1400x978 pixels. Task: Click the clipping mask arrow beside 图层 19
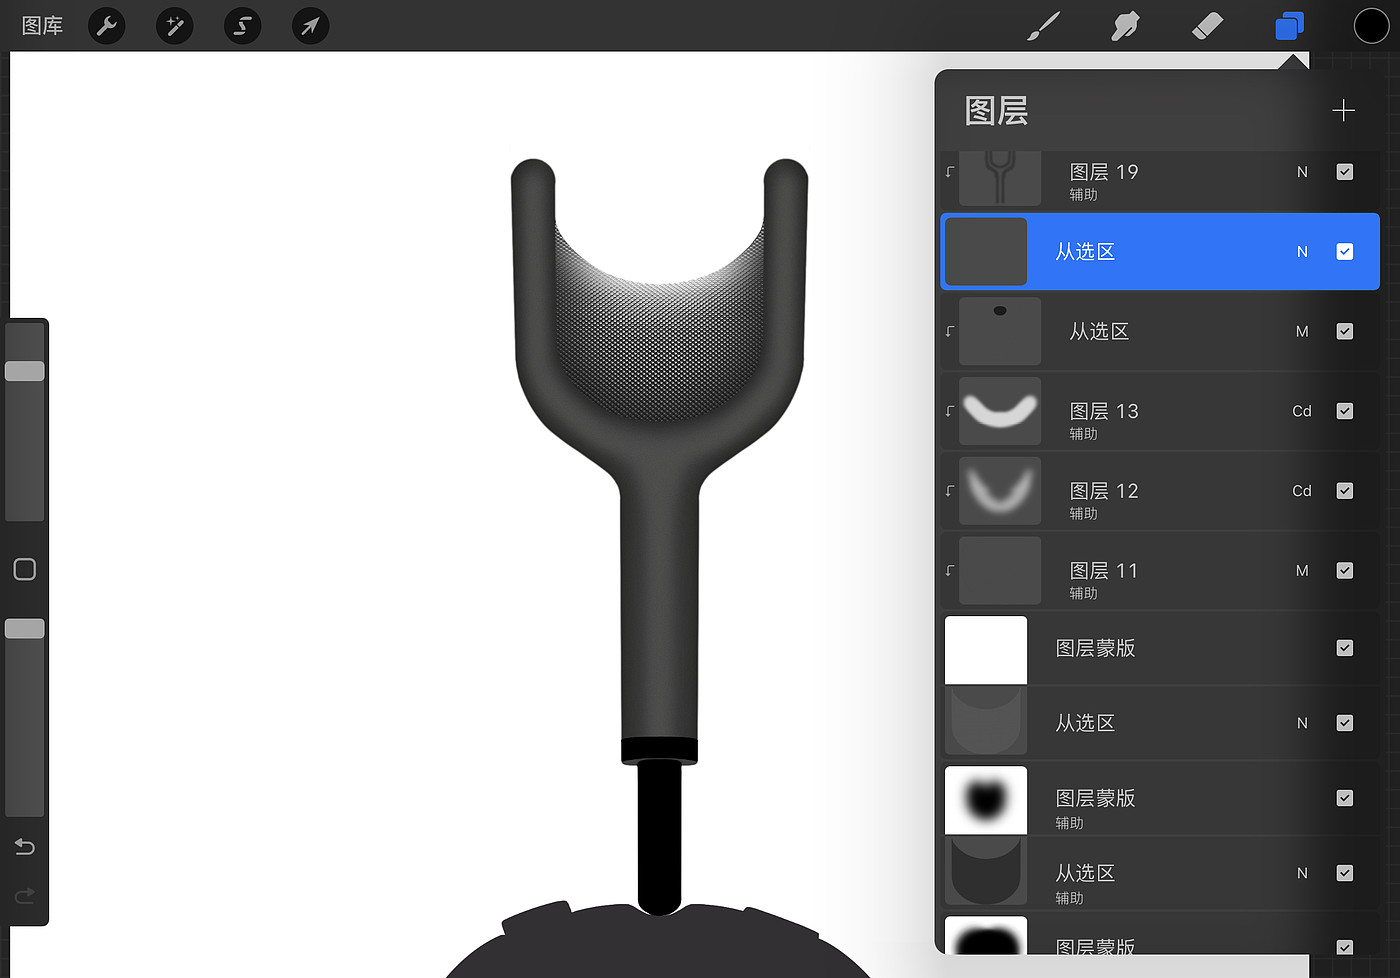(x=950, y=172)
